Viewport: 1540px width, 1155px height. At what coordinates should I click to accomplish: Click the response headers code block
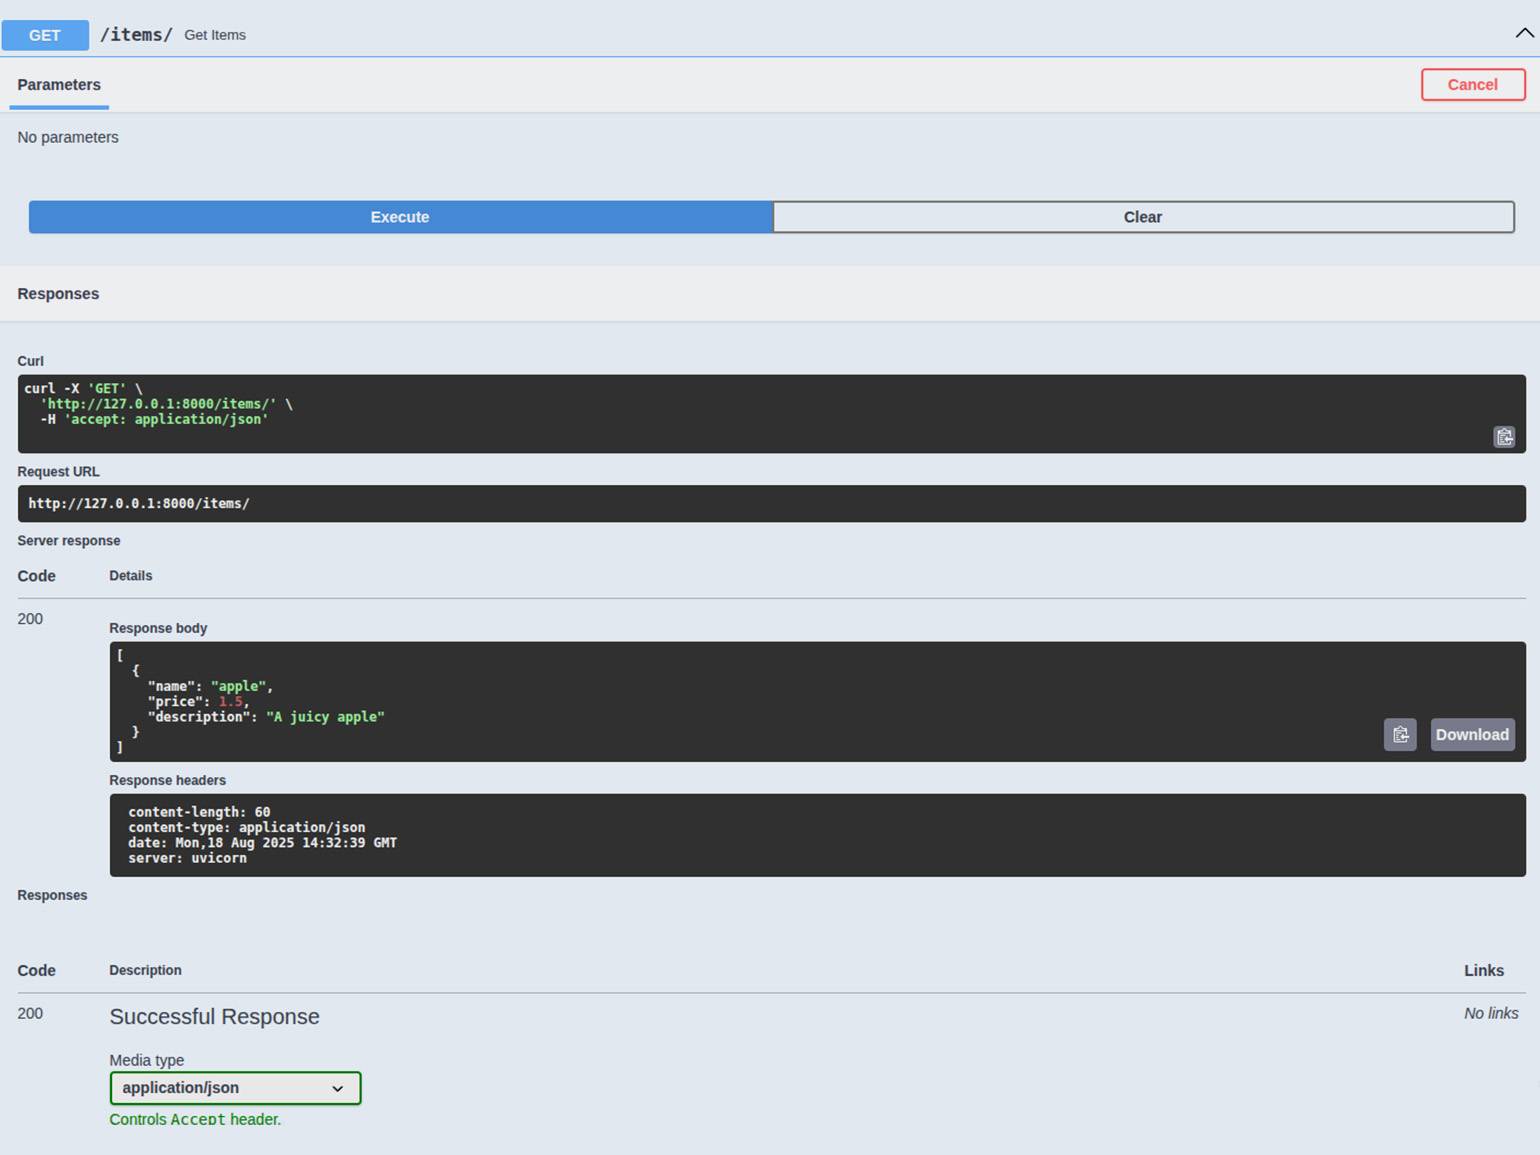816,835
